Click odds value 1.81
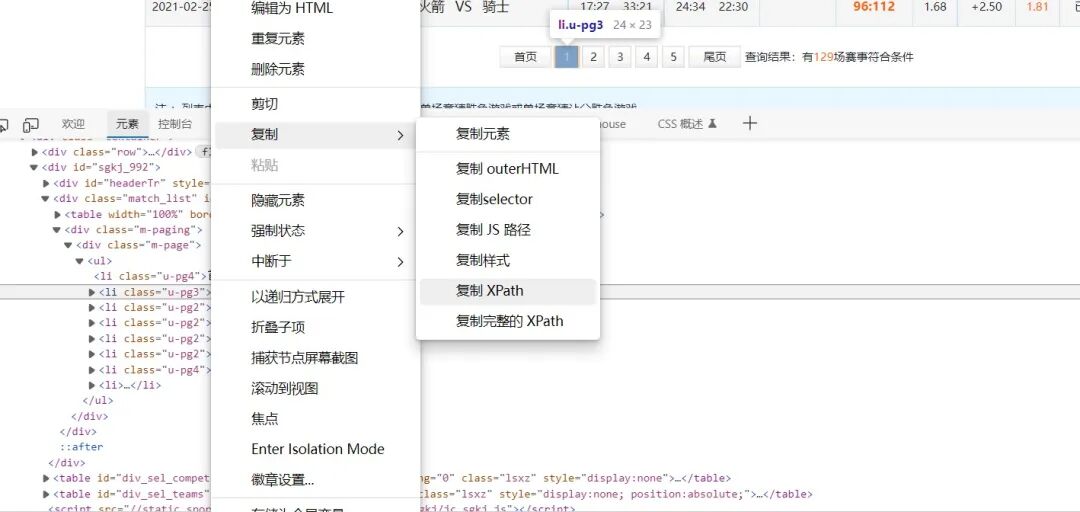This screenshot has width=1080, height=512. coord(1037,8)
